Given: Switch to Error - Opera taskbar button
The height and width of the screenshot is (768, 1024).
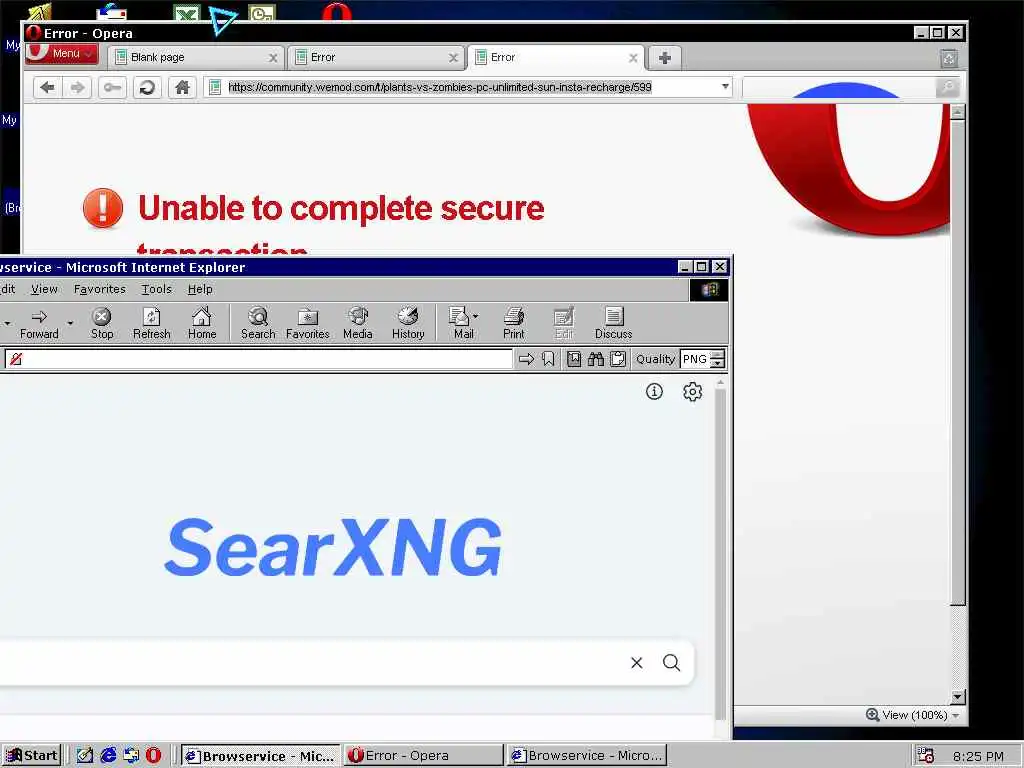Looking at the screenshot, I should click(x=423, y=756).
